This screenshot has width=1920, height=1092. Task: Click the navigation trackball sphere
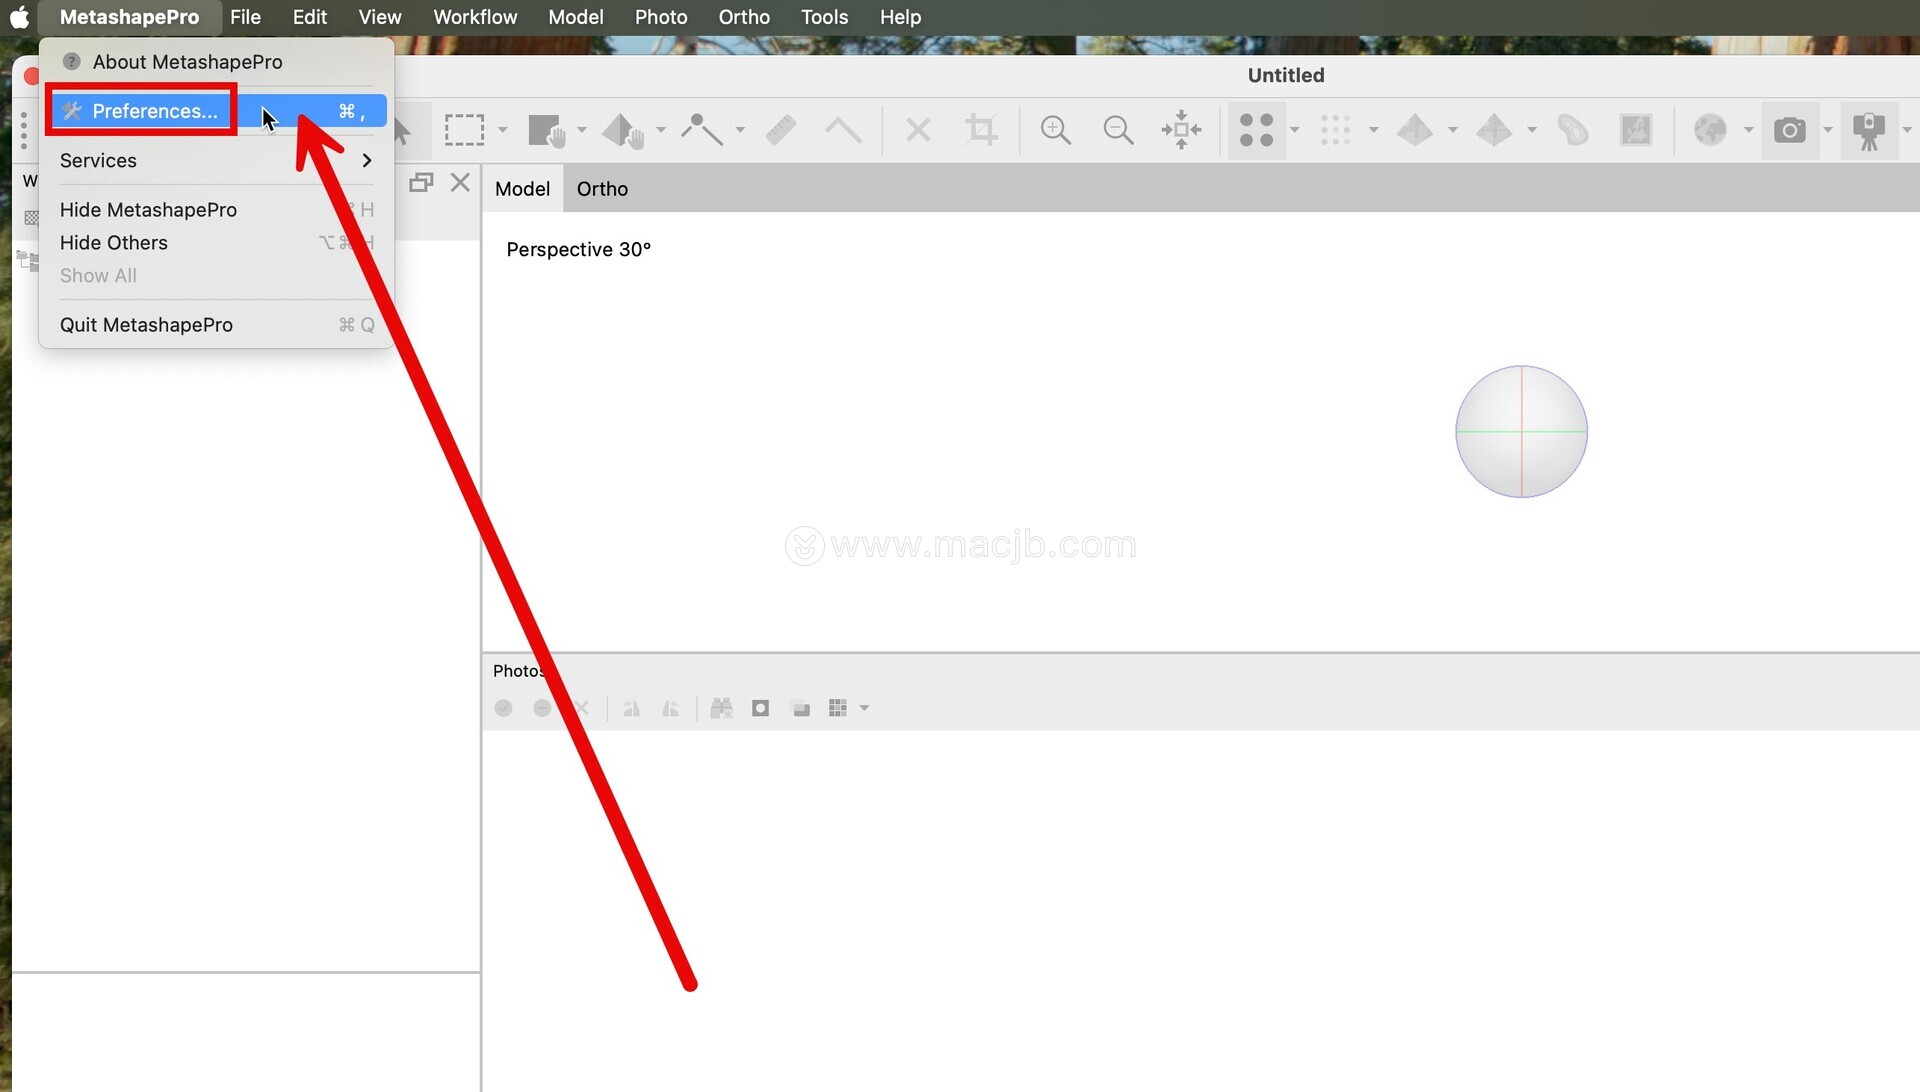click(x=1521, y=431)
